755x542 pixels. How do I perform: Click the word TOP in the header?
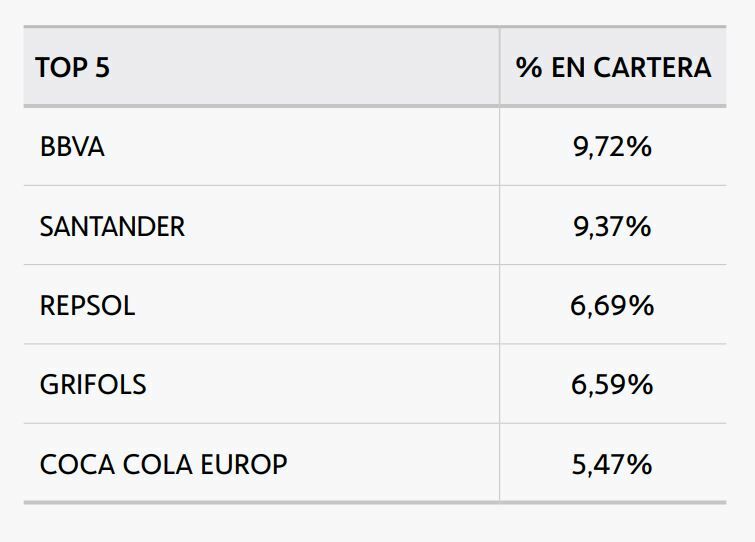pos(61,68)
